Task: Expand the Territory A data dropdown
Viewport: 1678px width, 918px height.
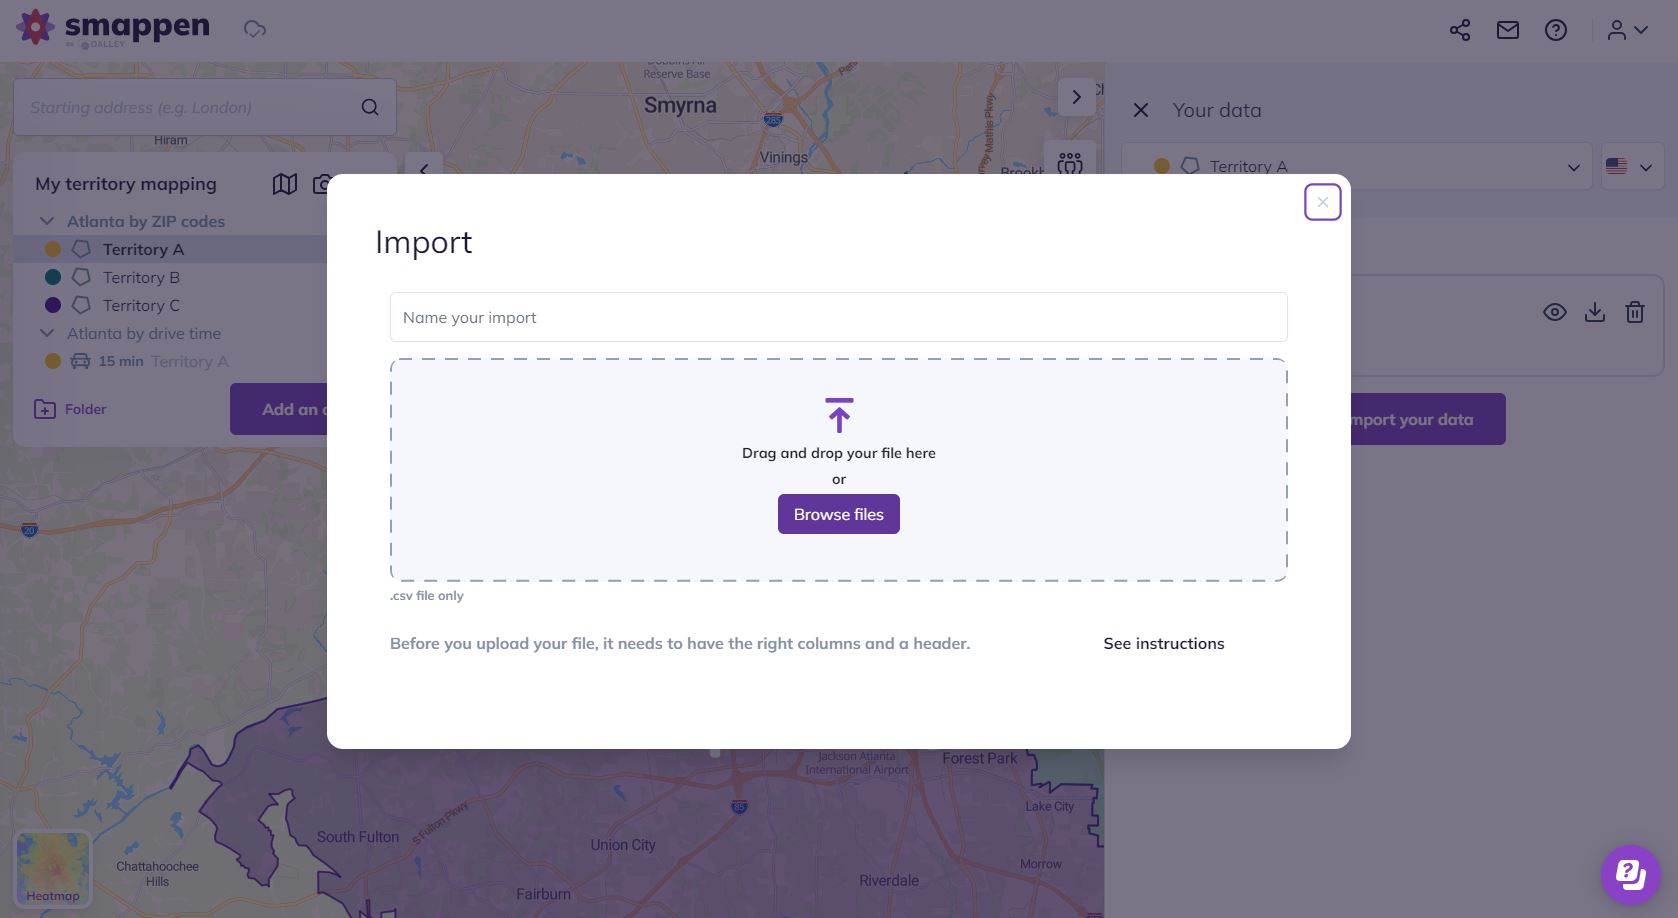Action: pyautogui.click(x=1573, y=166)
